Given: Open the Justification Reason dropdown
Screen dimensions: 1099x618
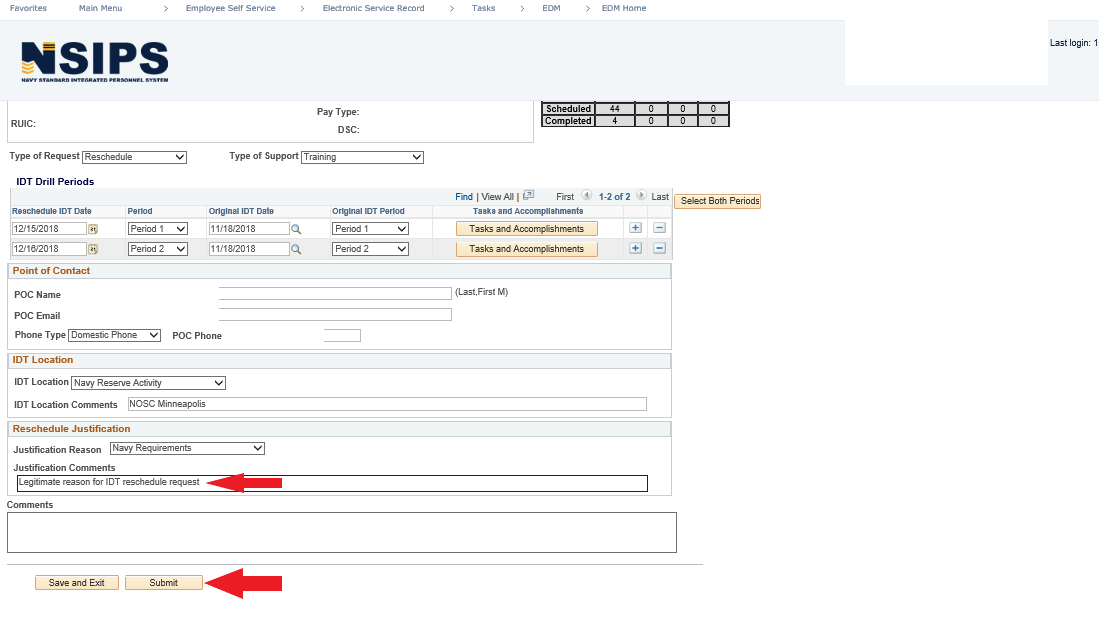Looking at the screenshot, I should (187, 448).
